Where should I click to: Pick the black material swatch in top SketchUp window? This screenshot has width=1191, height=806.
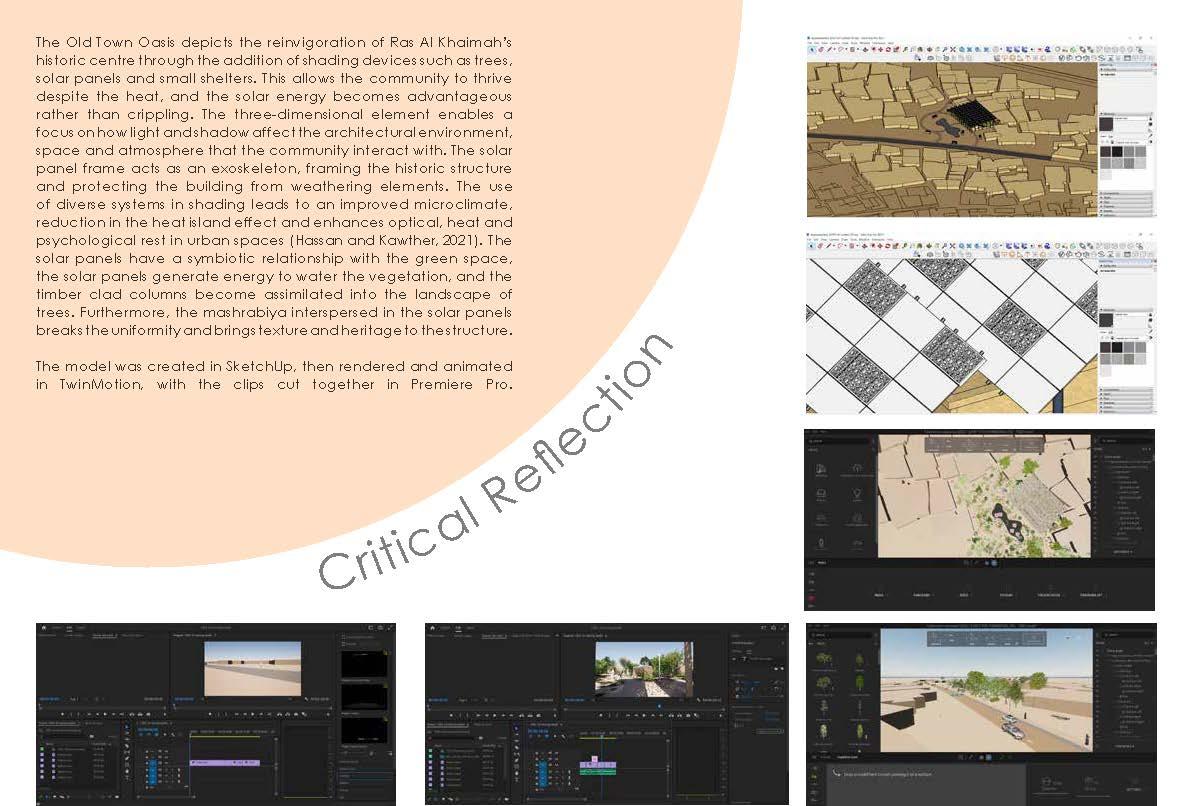1117,151
